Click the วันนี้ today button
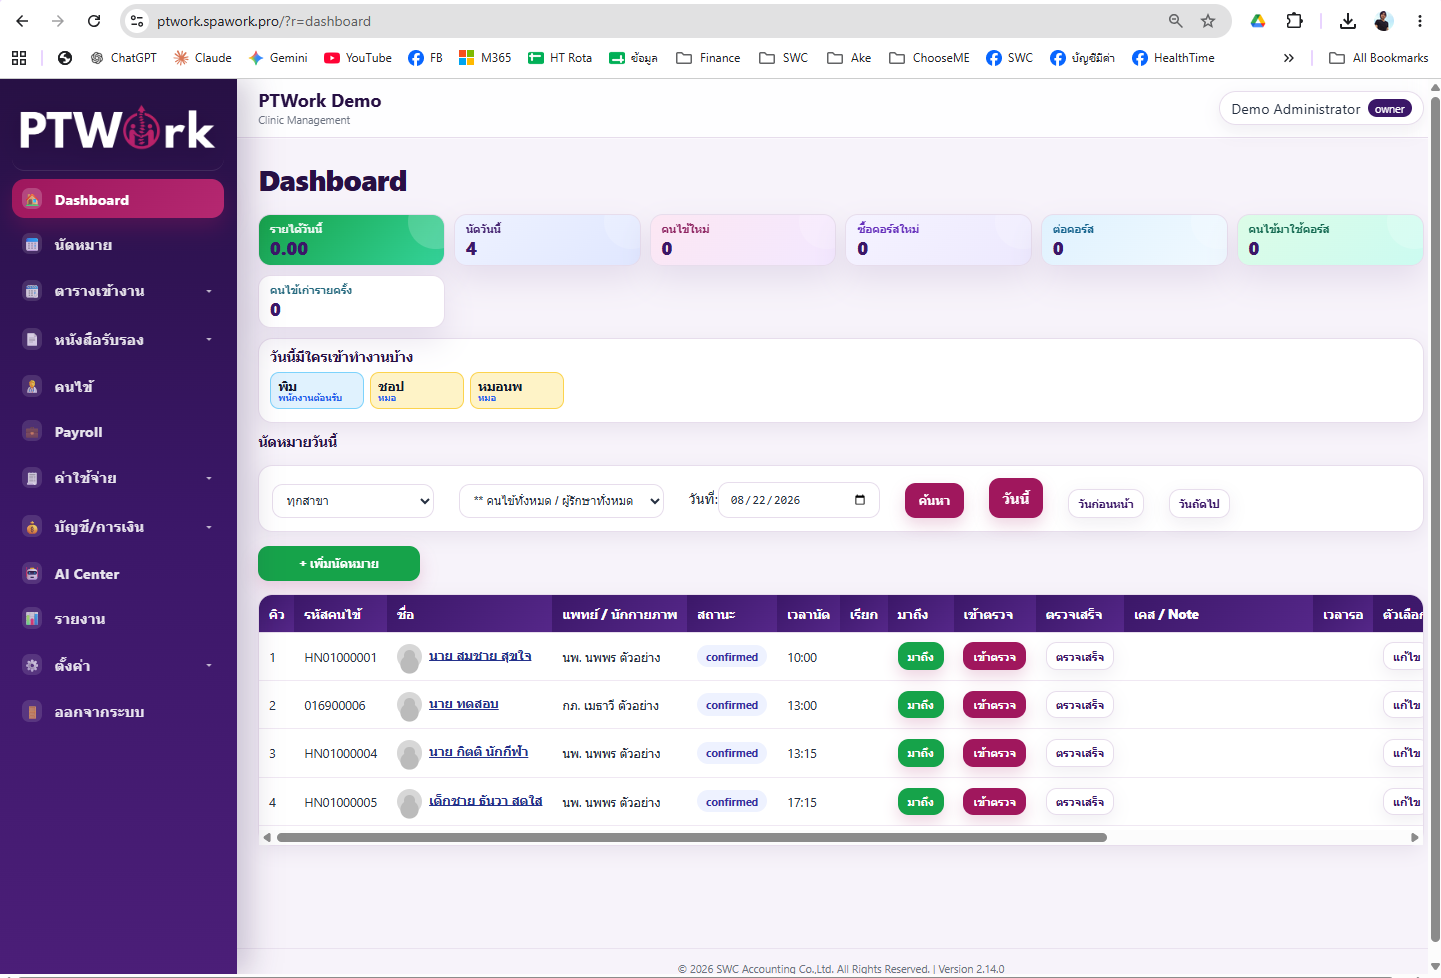 [x=1016, y=498]
